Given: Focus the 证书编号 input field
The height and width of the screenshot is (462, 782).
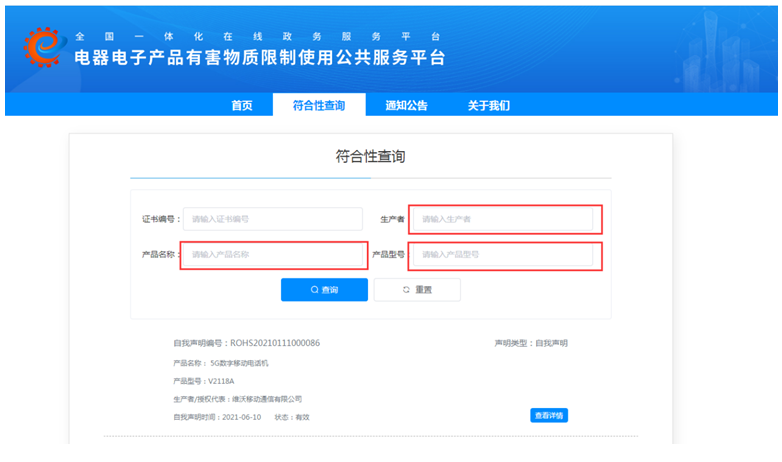Looking at the screenshot, I should pyautogui.click(x=273, y=219).
